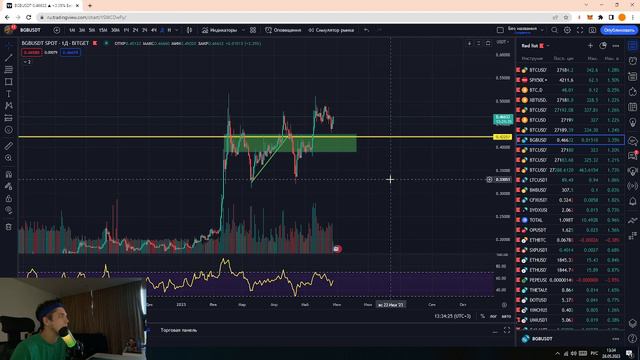Select the crosshair cursor tool
This screenshot has width=640, height=360.
(9, 46)
